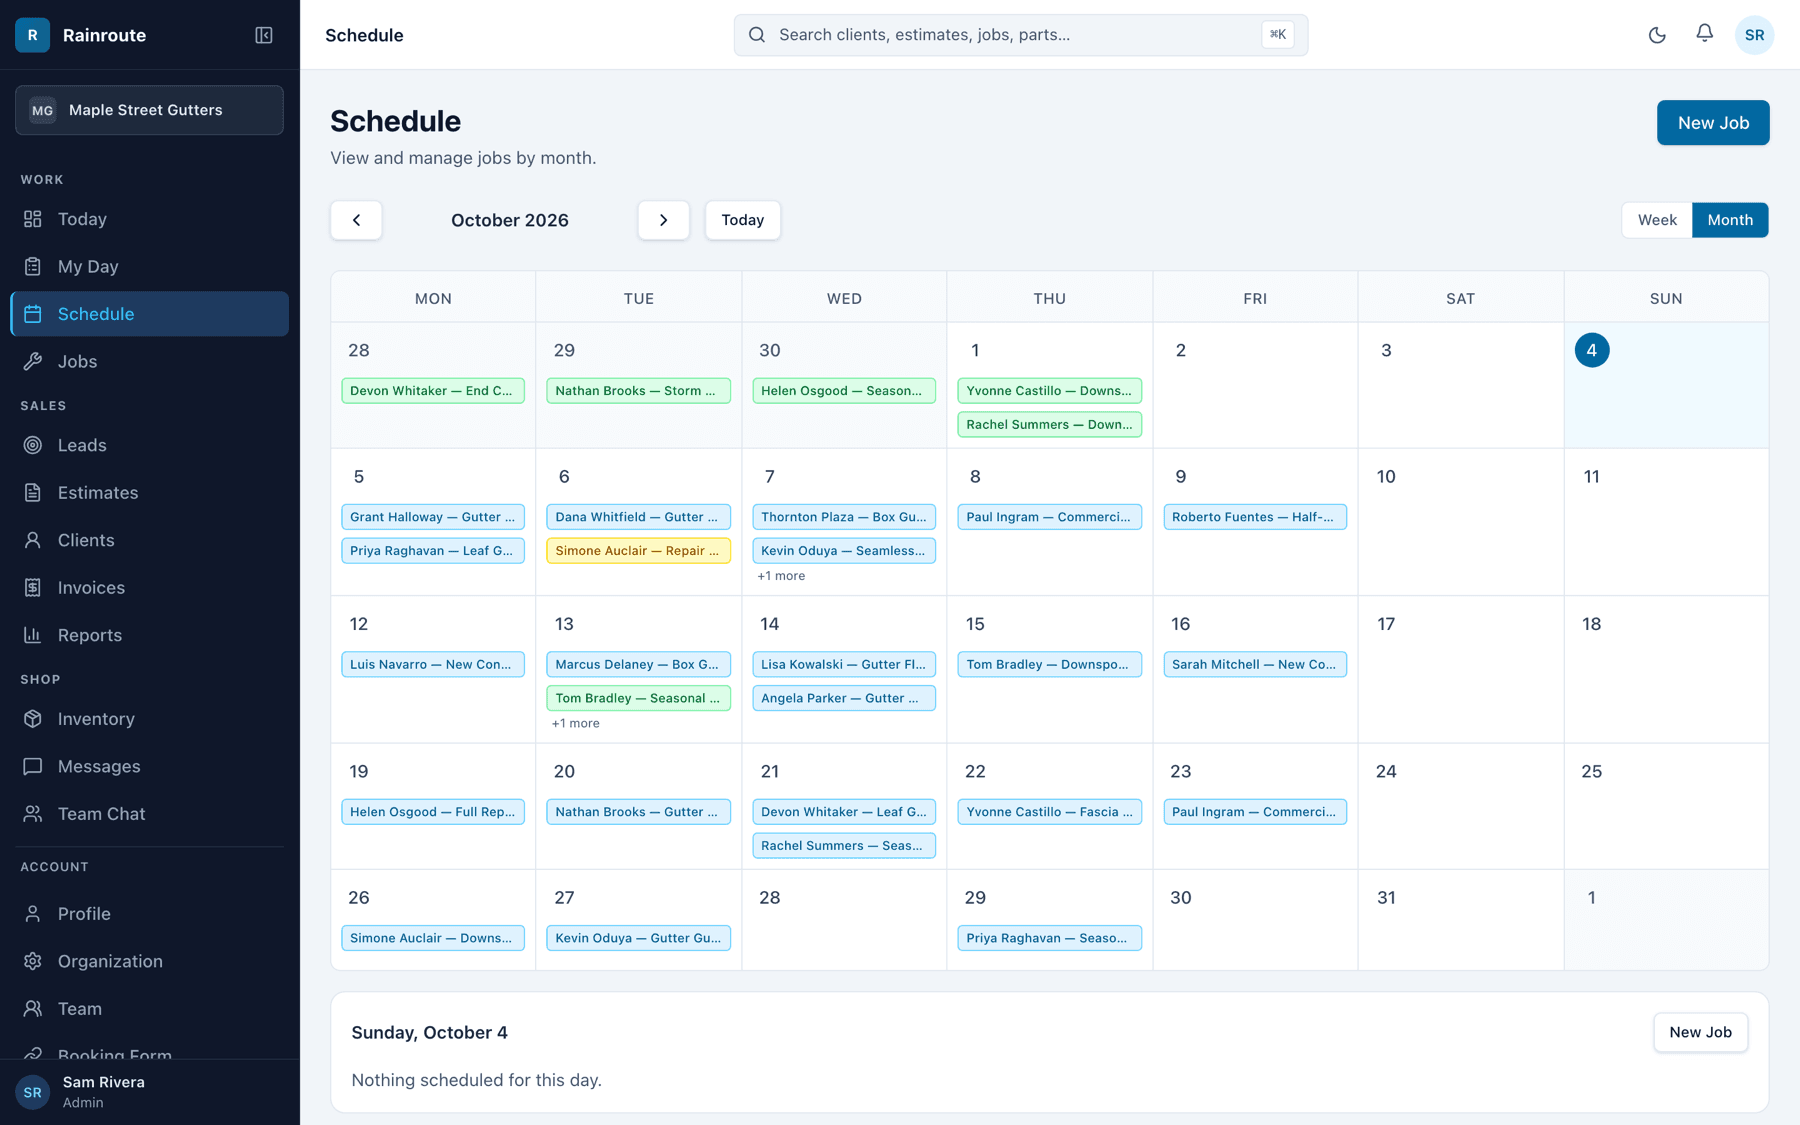1800x1125 pixels.
Task: Click the Leads target icon
Action: click(33, 445)
